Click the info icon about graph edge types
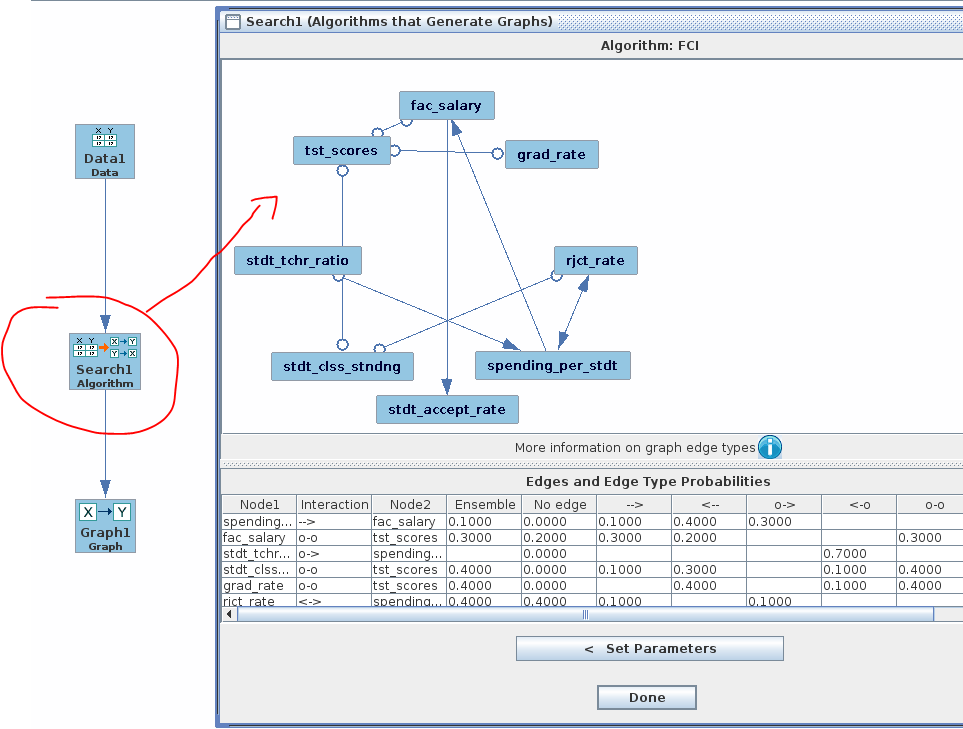This screenshot has height=729, width=963. [x=769, y=447]
